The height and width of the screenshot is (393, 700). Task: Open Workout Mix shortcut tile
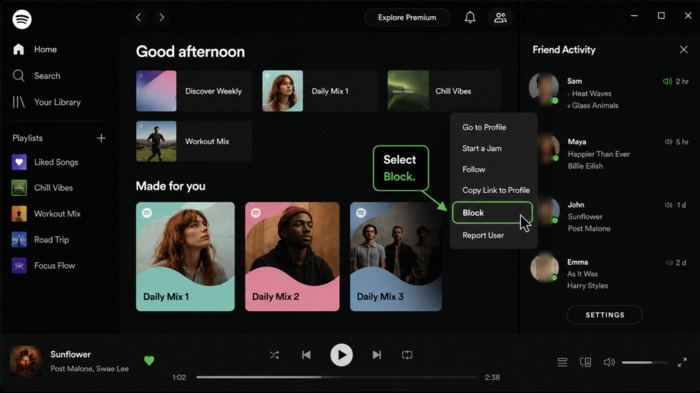coord(194,141)
